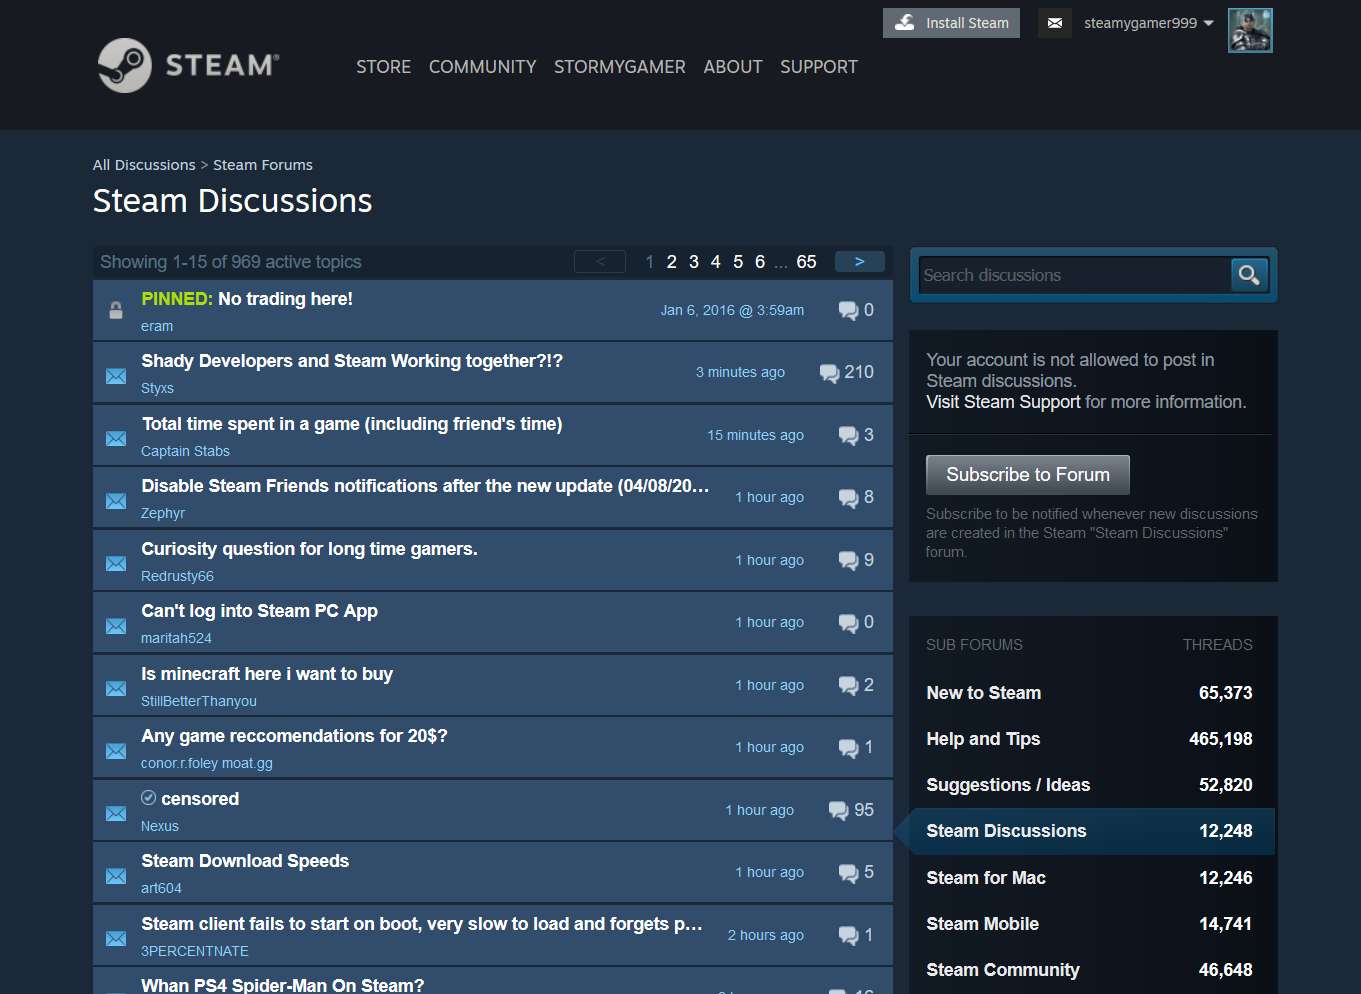Open the inbox envelope icon in header
Image resolution: width=1361 pixels, height=994 pixels.
(x=1054, y=23)
